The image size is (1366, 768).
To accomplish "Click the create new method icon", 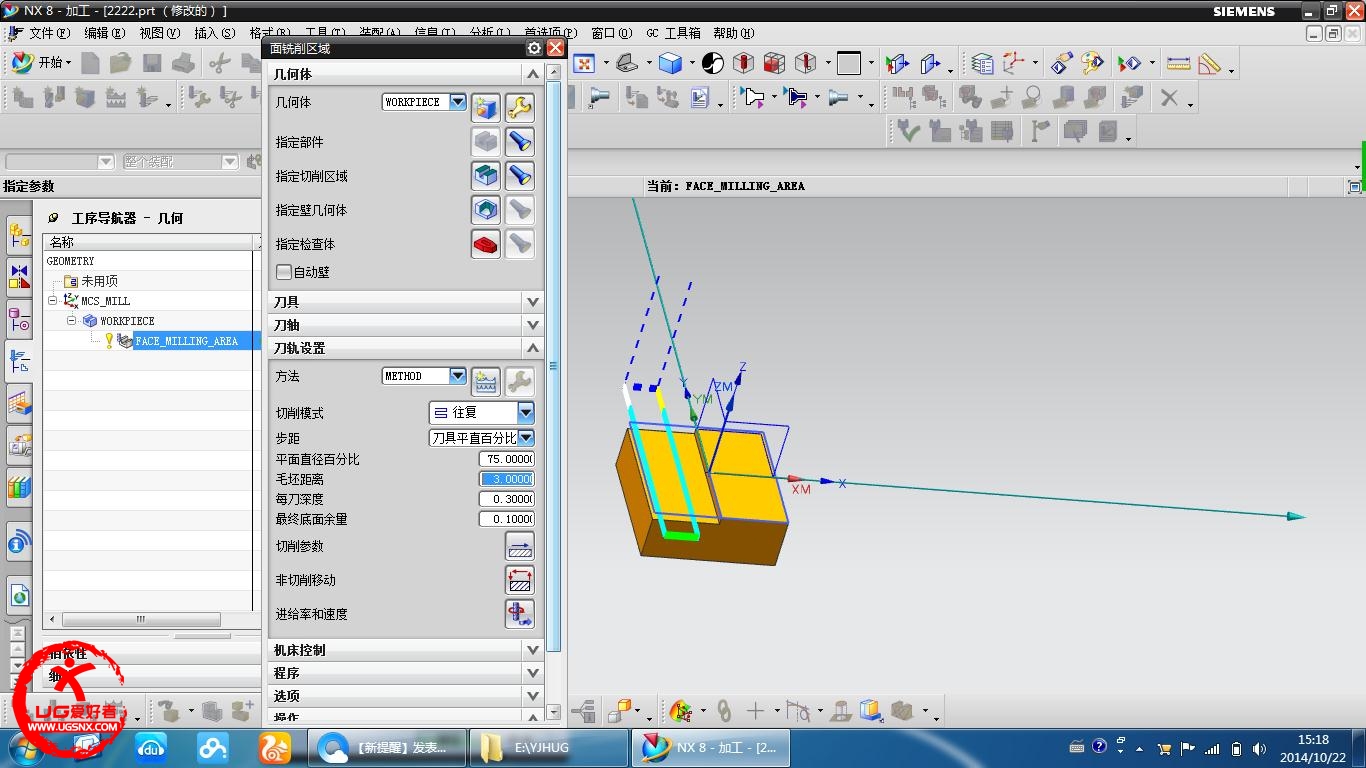I will 486,381.
